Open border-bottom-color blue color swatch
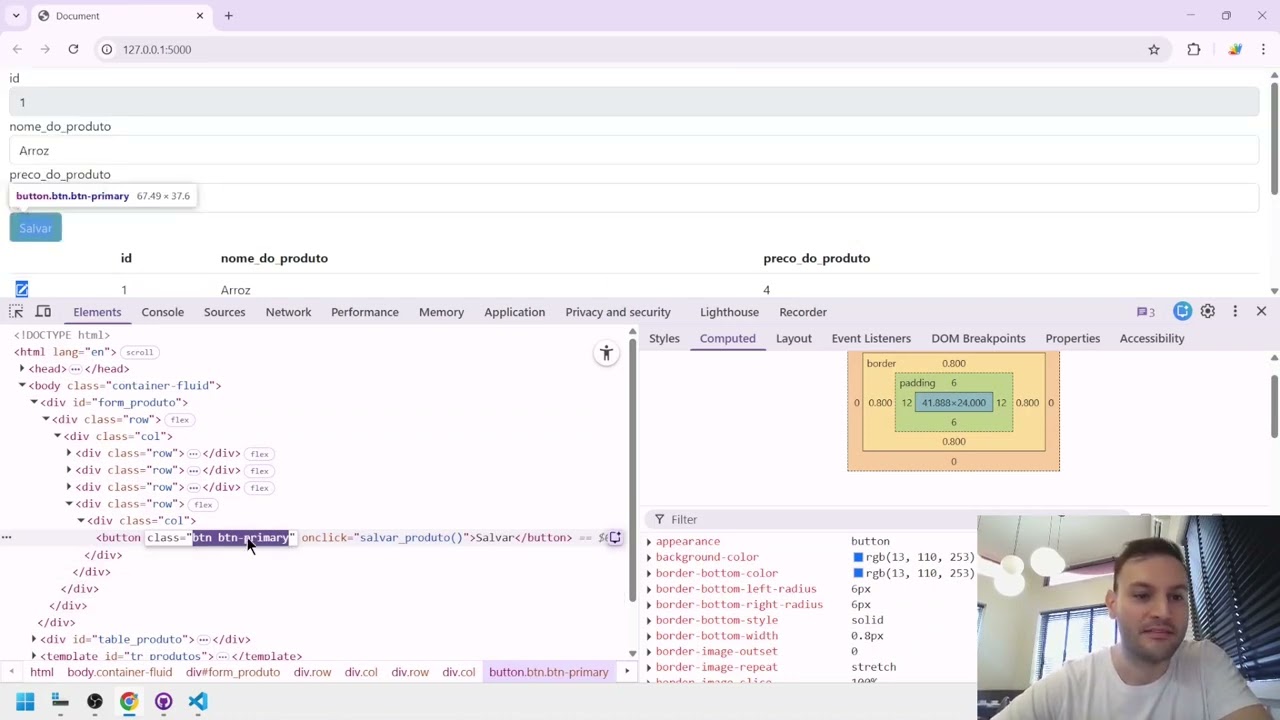1280x720 pixels. [x=858, y=573]
